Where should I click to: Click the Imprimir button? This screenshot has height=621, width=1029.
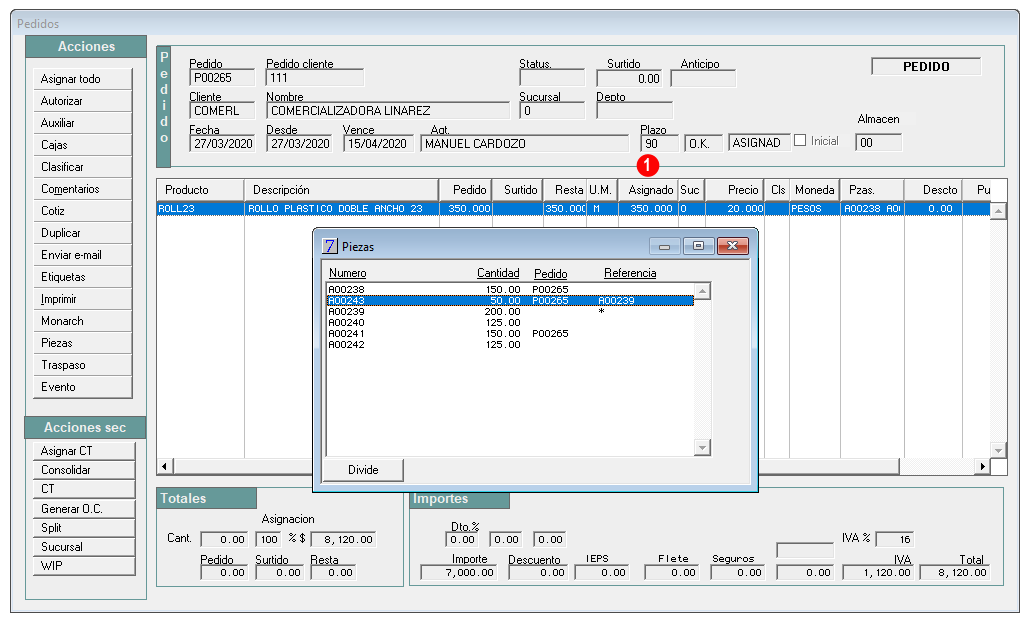(x=83, y=299)
